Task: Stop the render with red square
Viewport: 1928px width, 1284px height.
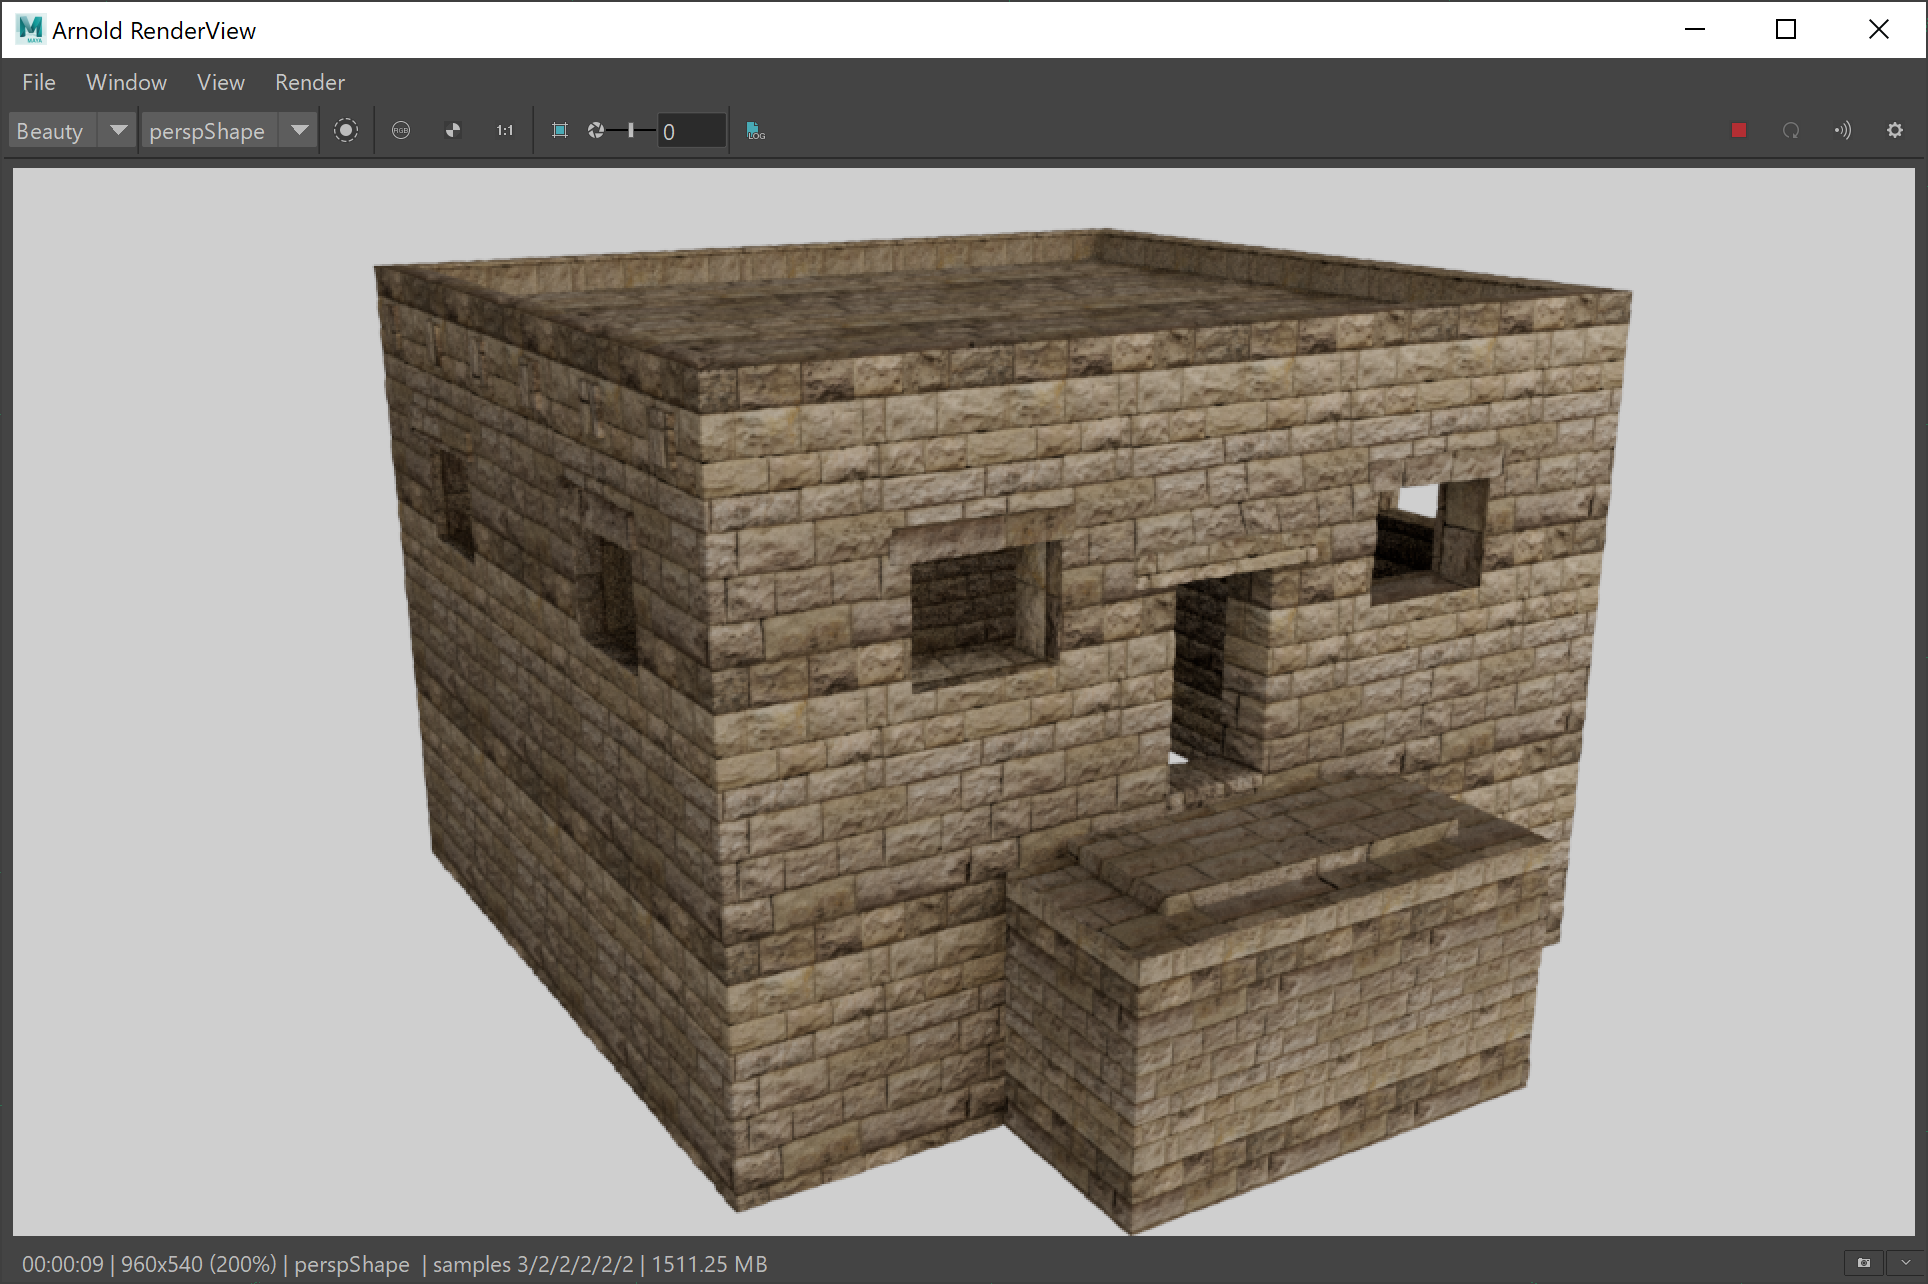Action: (x=1739, y=130)
